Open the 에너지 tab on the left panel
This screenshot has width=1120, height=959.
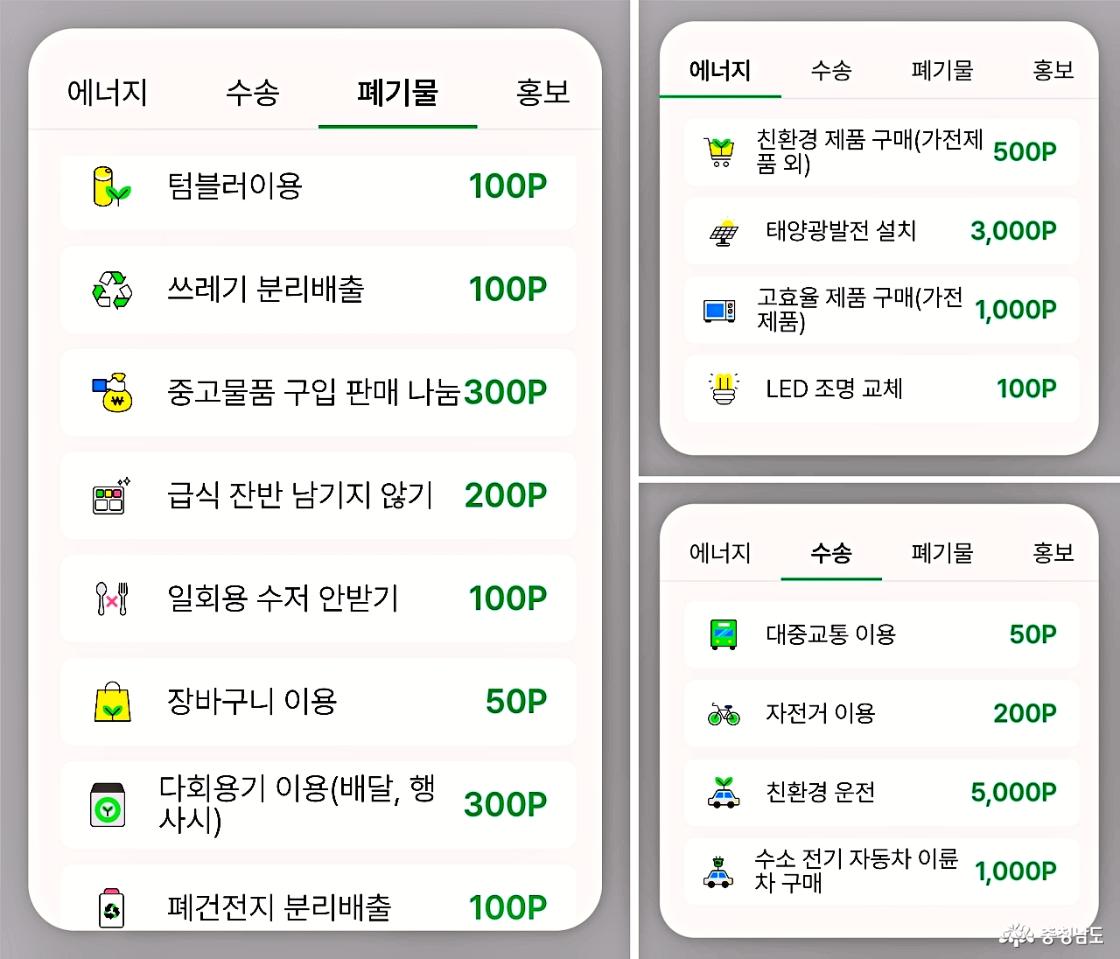pyautogui.click(x=108, y=92)
